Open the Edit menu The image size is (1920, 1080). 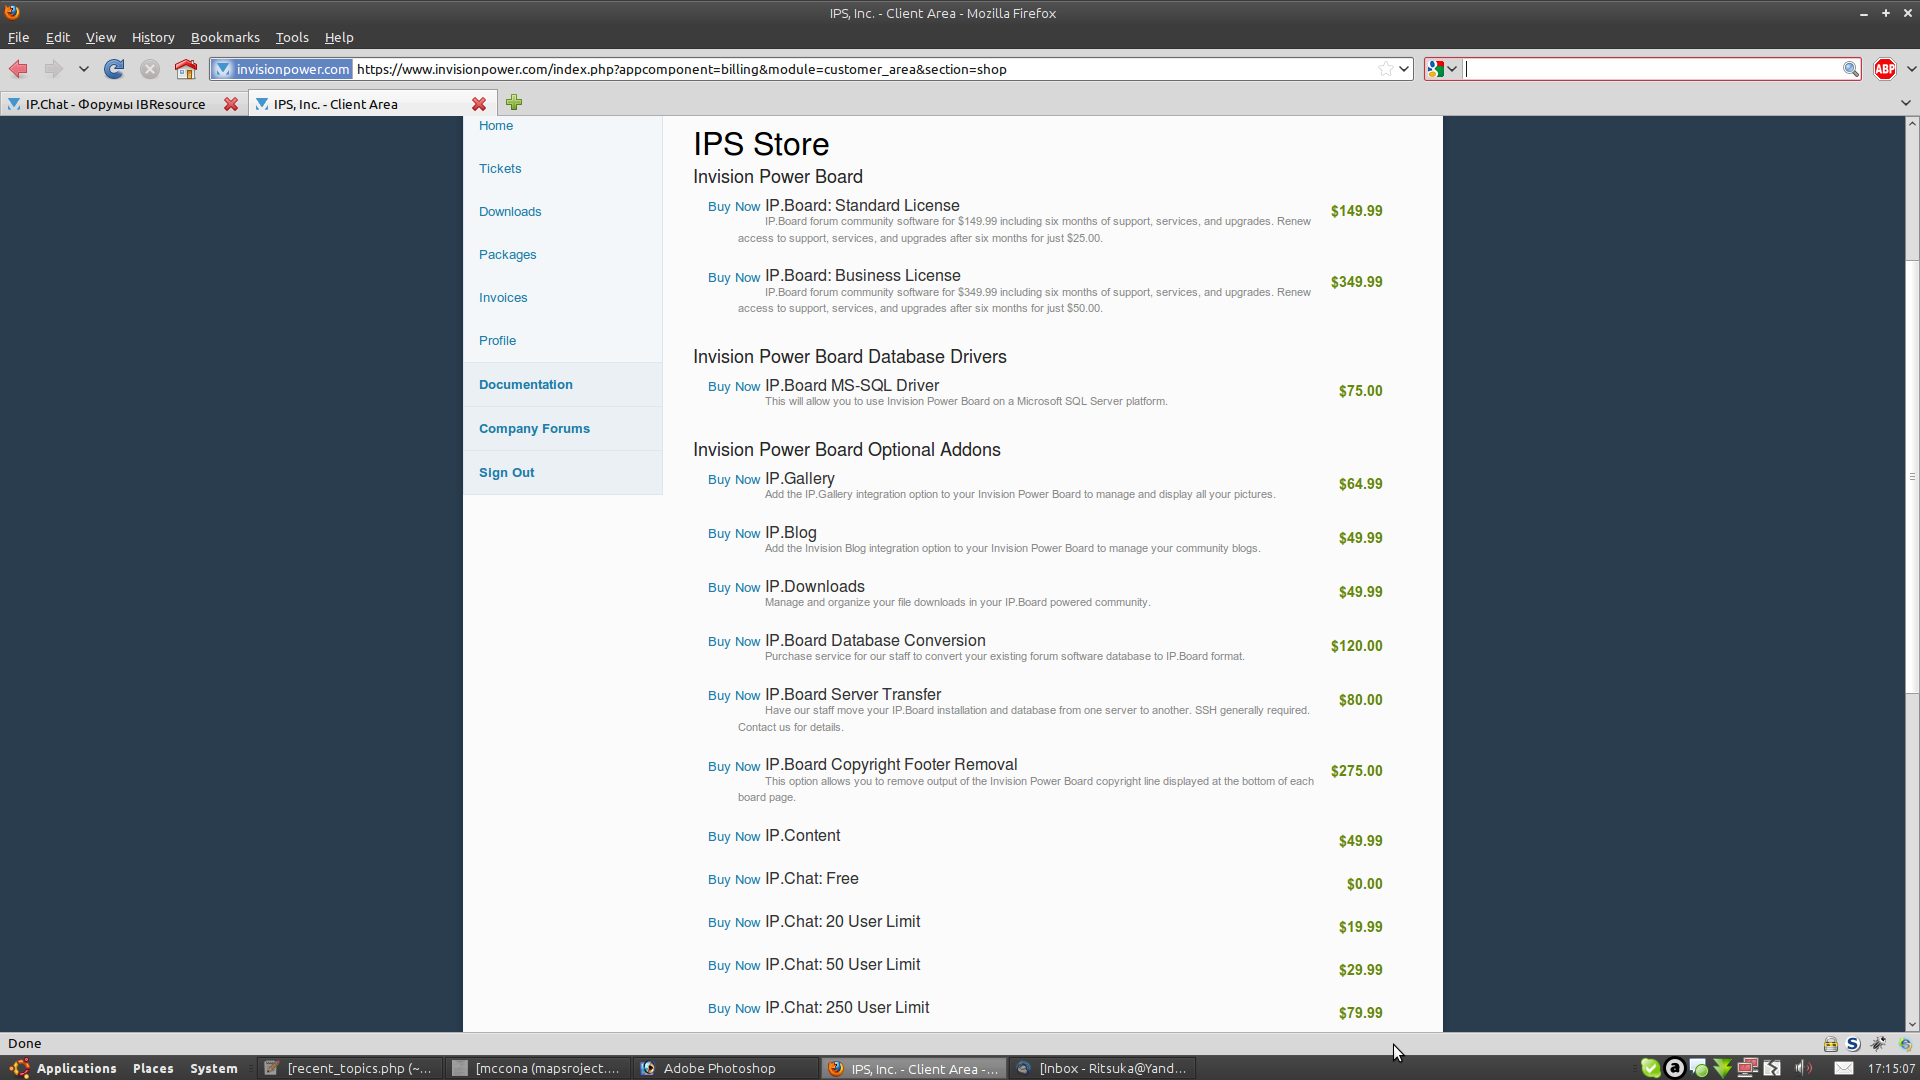(x=57, y=37)
